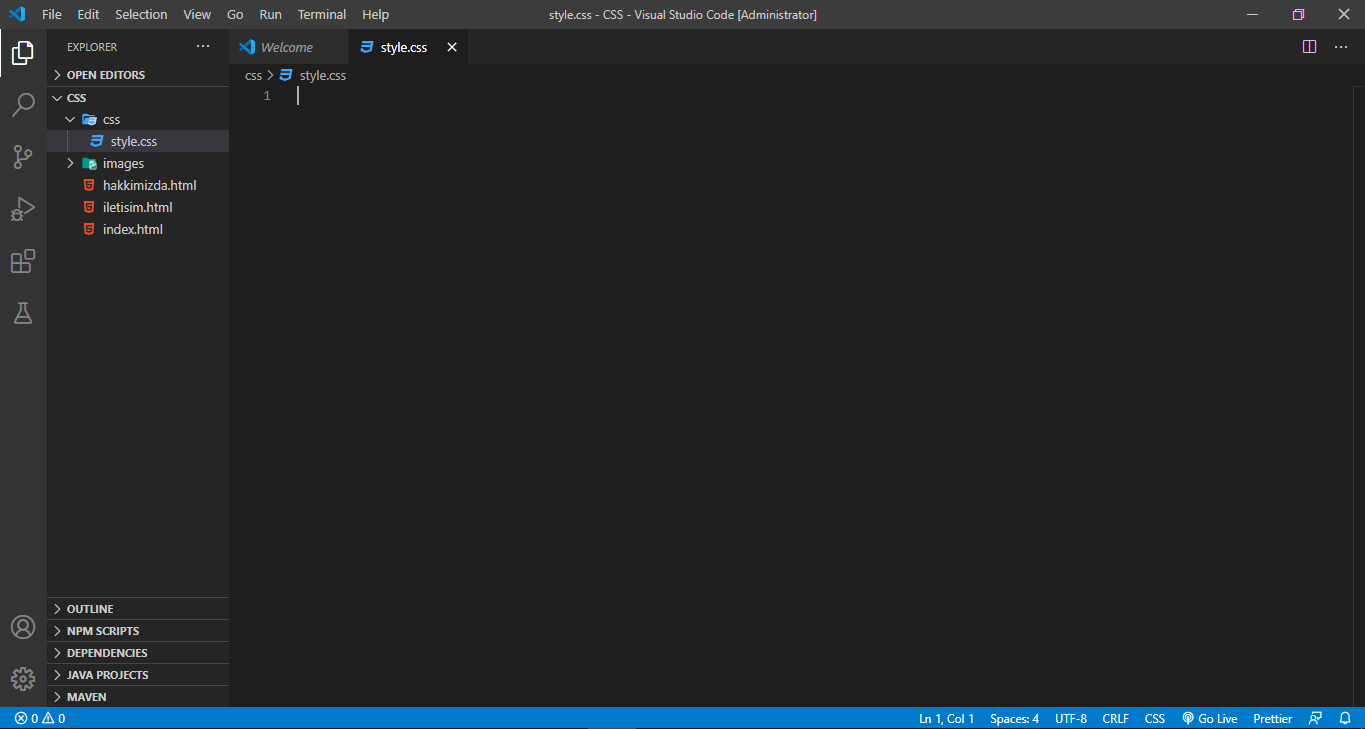Click the Prettier status bar button

tap(1272, 718)
